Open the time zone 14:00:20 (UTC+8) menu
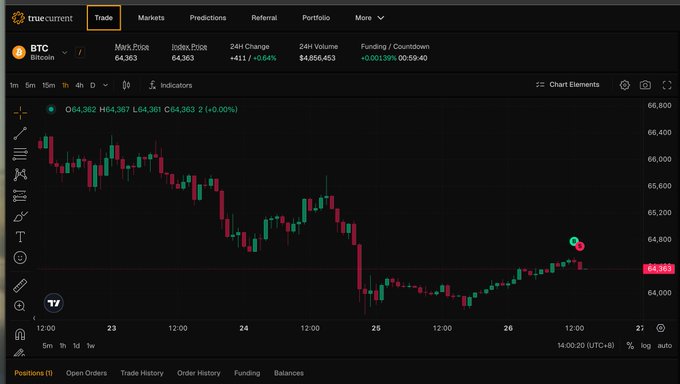This screenshot has height=384, width=680. click(586, 345)
